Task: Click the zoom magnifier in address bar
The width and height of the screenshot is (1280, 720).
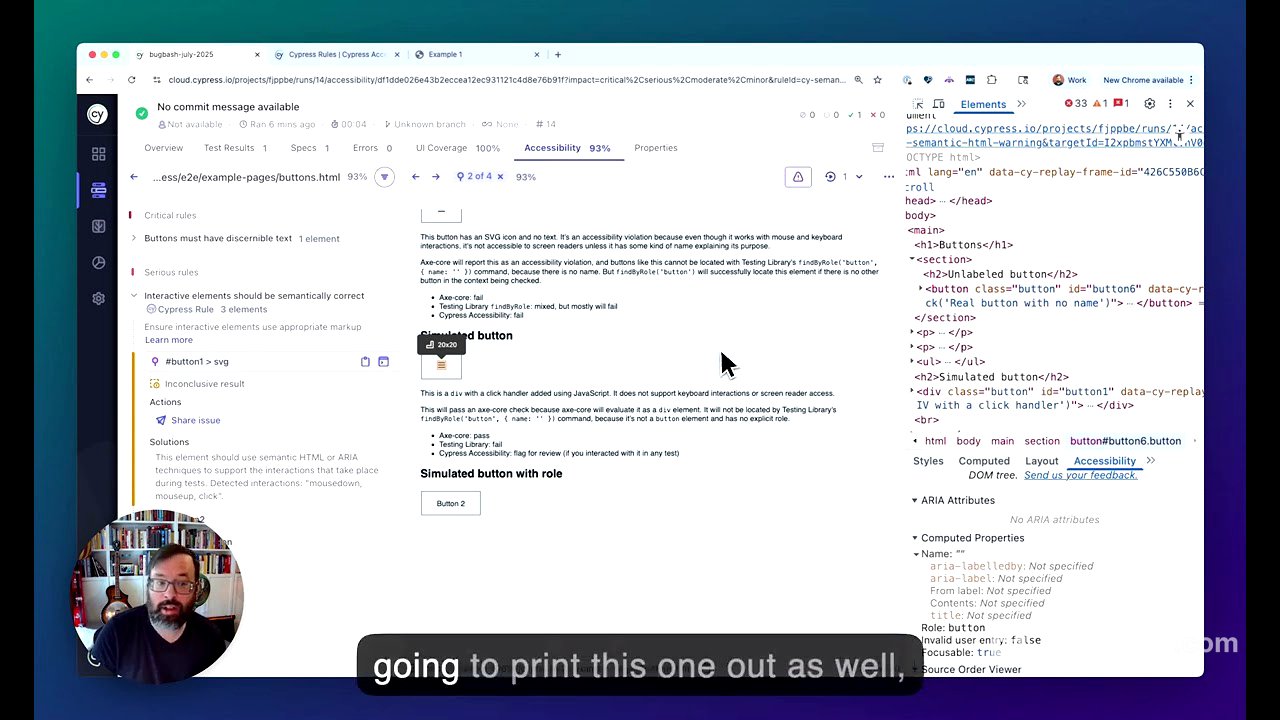Action: click(x=858, y=80)
